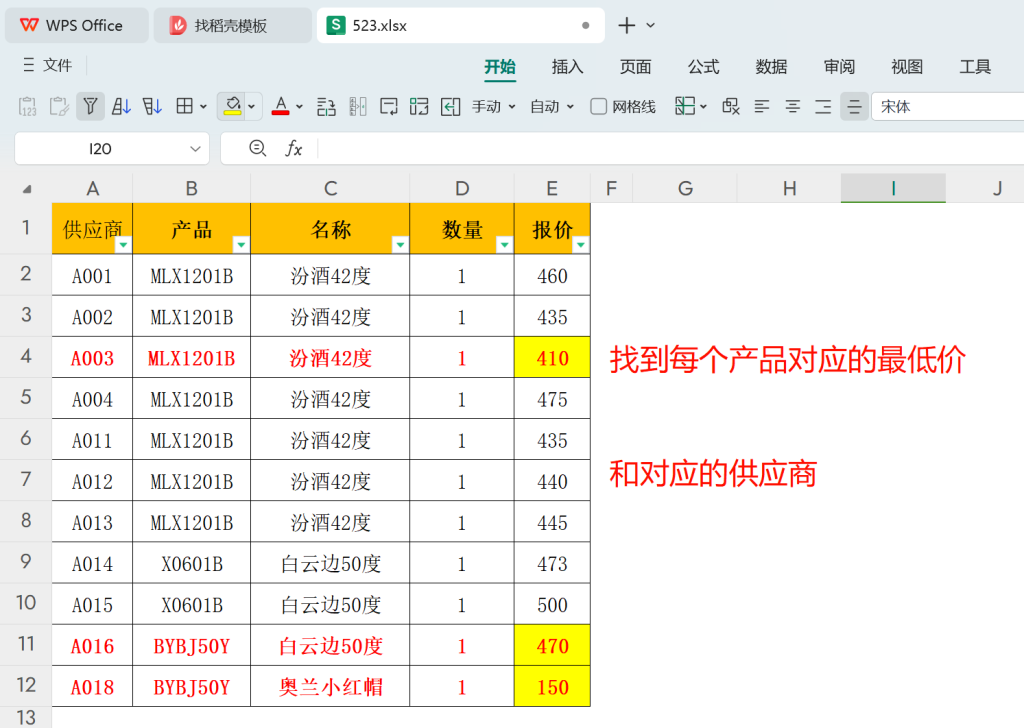Switch to the 插入 ribbon tab
The width and height of the screenshot is (1024, 728).
pyautogui.click(x=567, y=67)
